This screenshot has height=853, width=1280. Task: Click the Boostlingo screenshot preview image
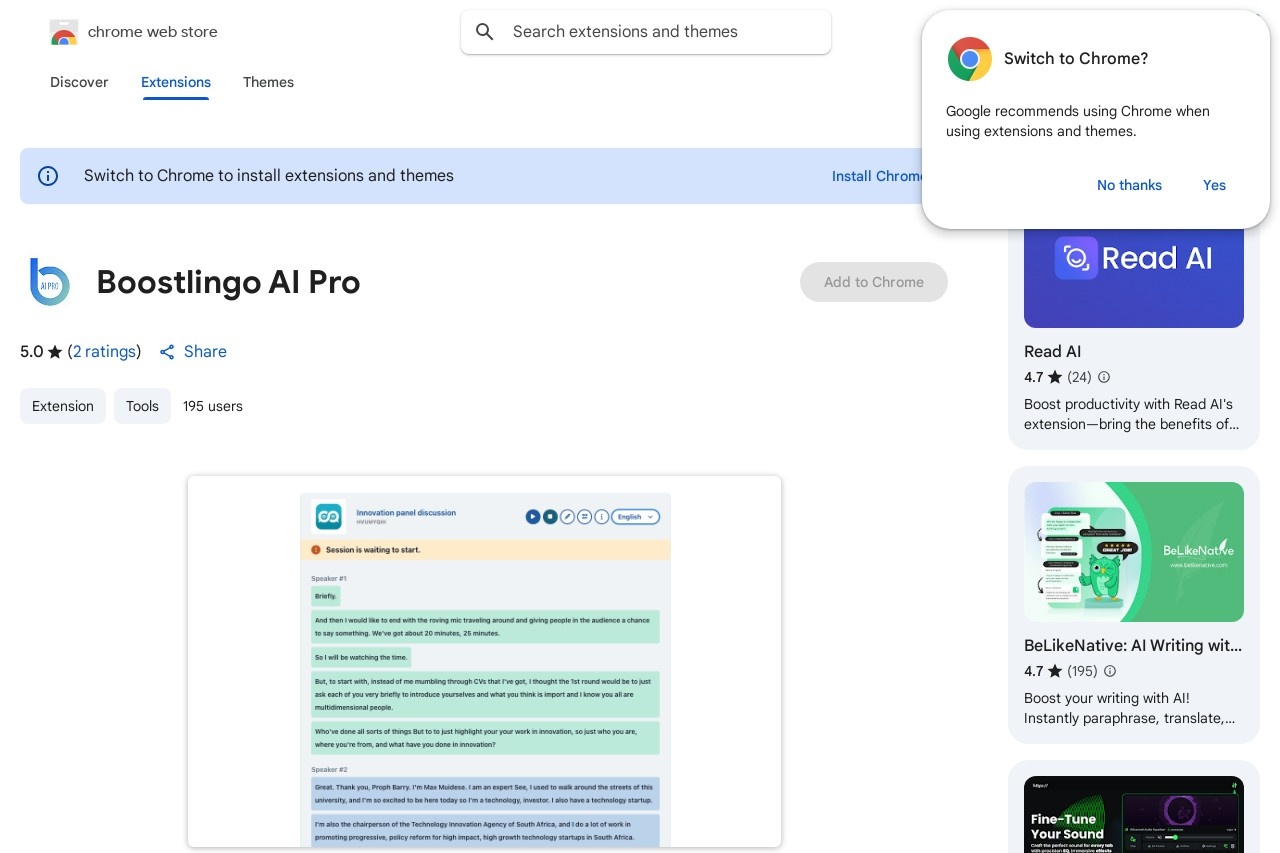[484, 661]
